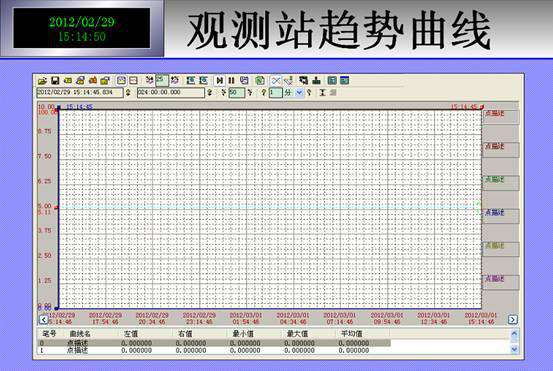Pause the trend curve updating
Screen dimensions: 553x371
(x=231, y=81)
